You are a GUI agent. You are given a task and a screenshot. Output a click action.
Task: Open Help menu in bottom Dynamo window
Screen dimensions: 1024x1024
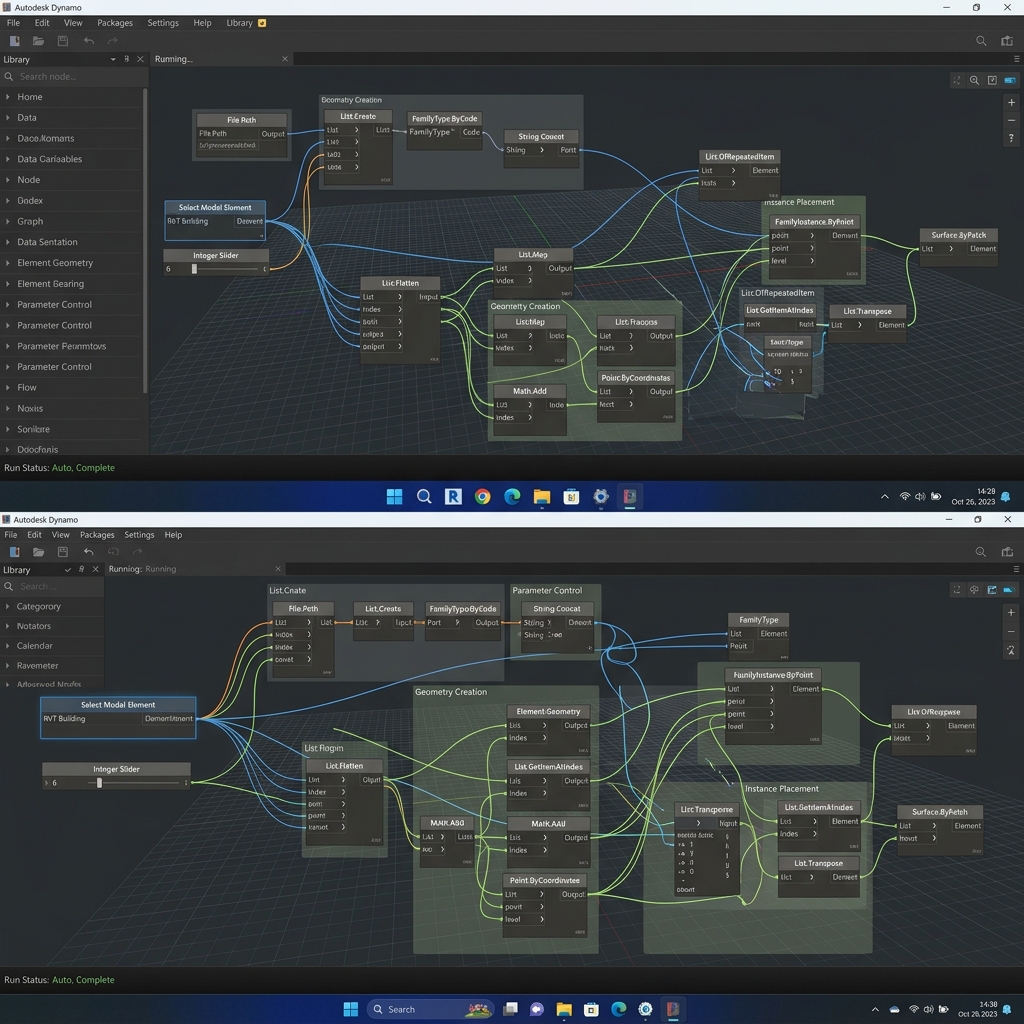[x=173, y=534]
